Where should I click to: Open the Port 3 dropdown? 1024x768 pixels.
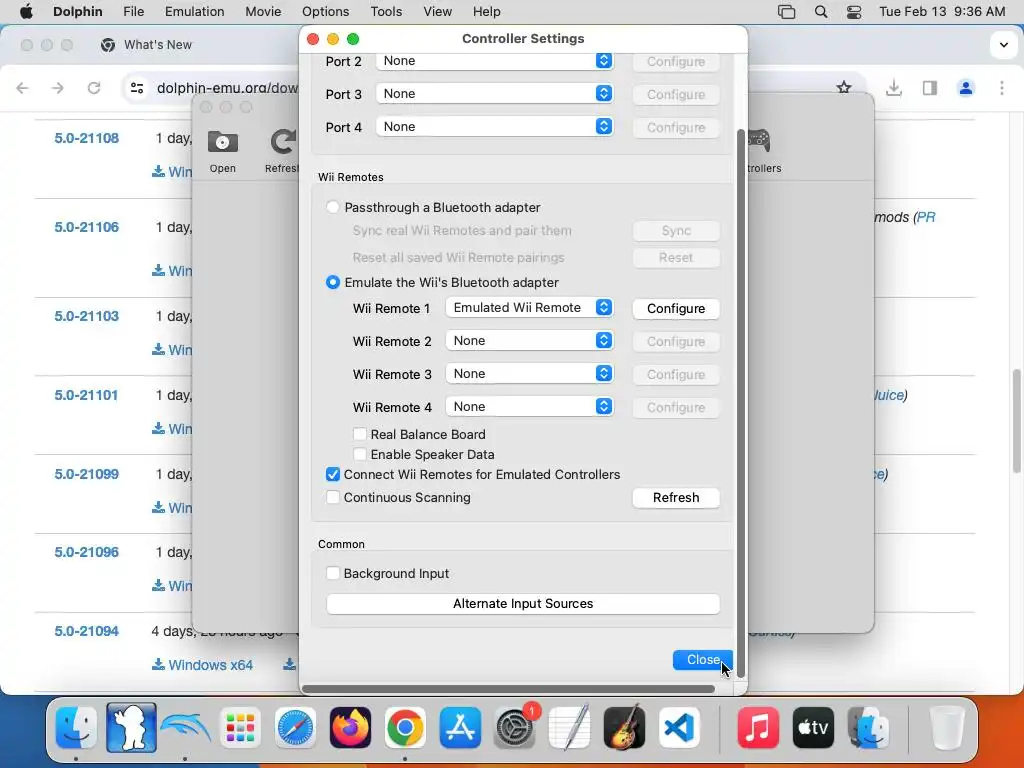494,93
